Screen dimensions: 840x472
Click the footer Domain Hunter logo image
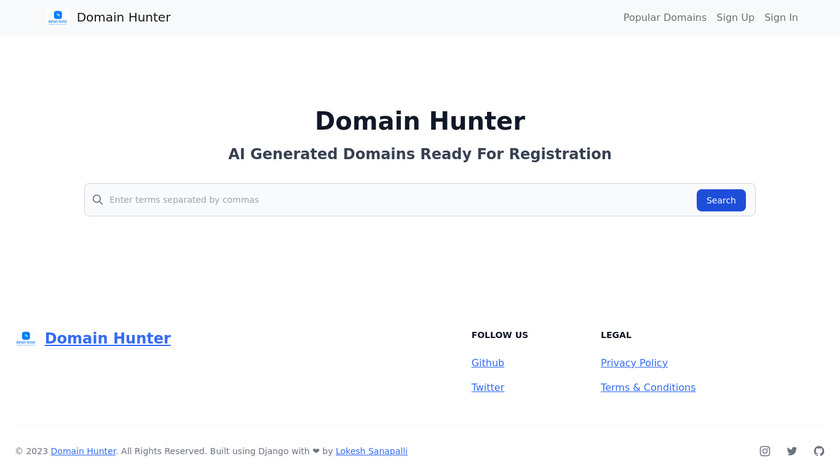click(x=26, y=338)
